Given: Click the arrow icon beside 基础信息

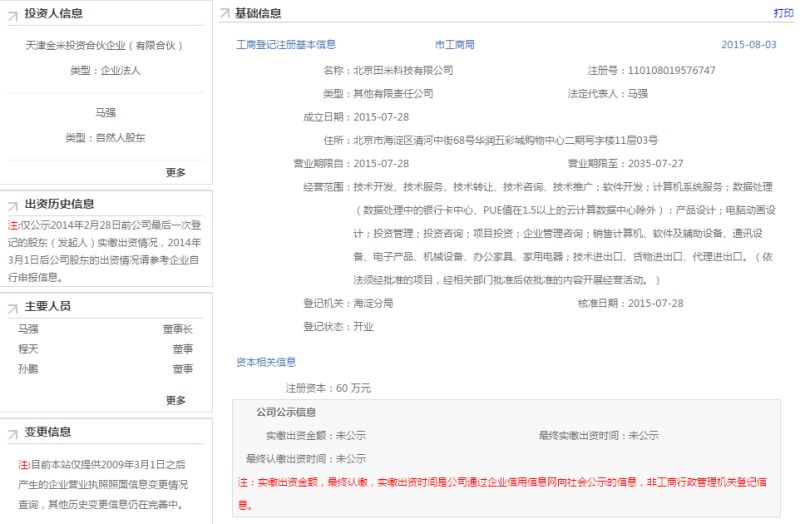Looking at the screenshot, I should click(x=224, y=13).
